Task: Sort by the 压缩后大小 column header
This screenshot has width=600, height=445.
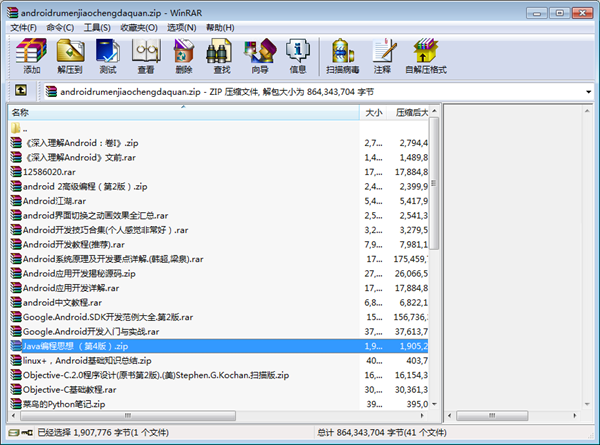Action: tap(409, 112)
